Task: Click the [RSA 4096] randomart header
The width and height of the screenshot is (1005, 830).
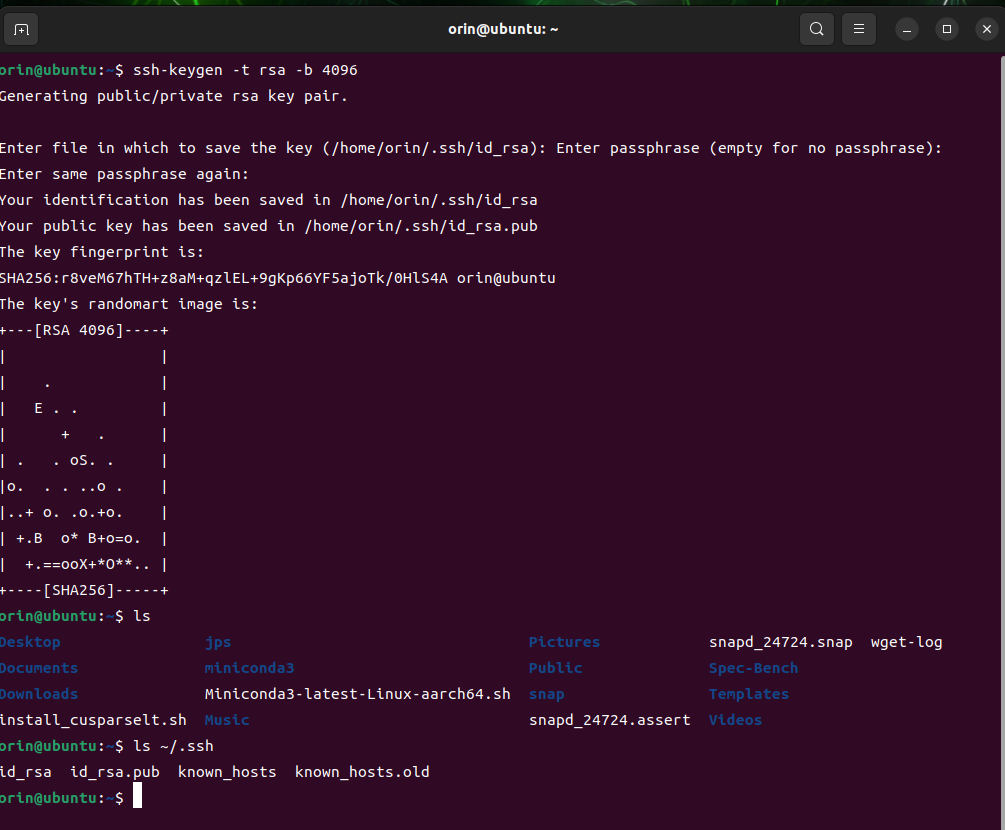Action: pyautogui.click(x=83, y=331)
